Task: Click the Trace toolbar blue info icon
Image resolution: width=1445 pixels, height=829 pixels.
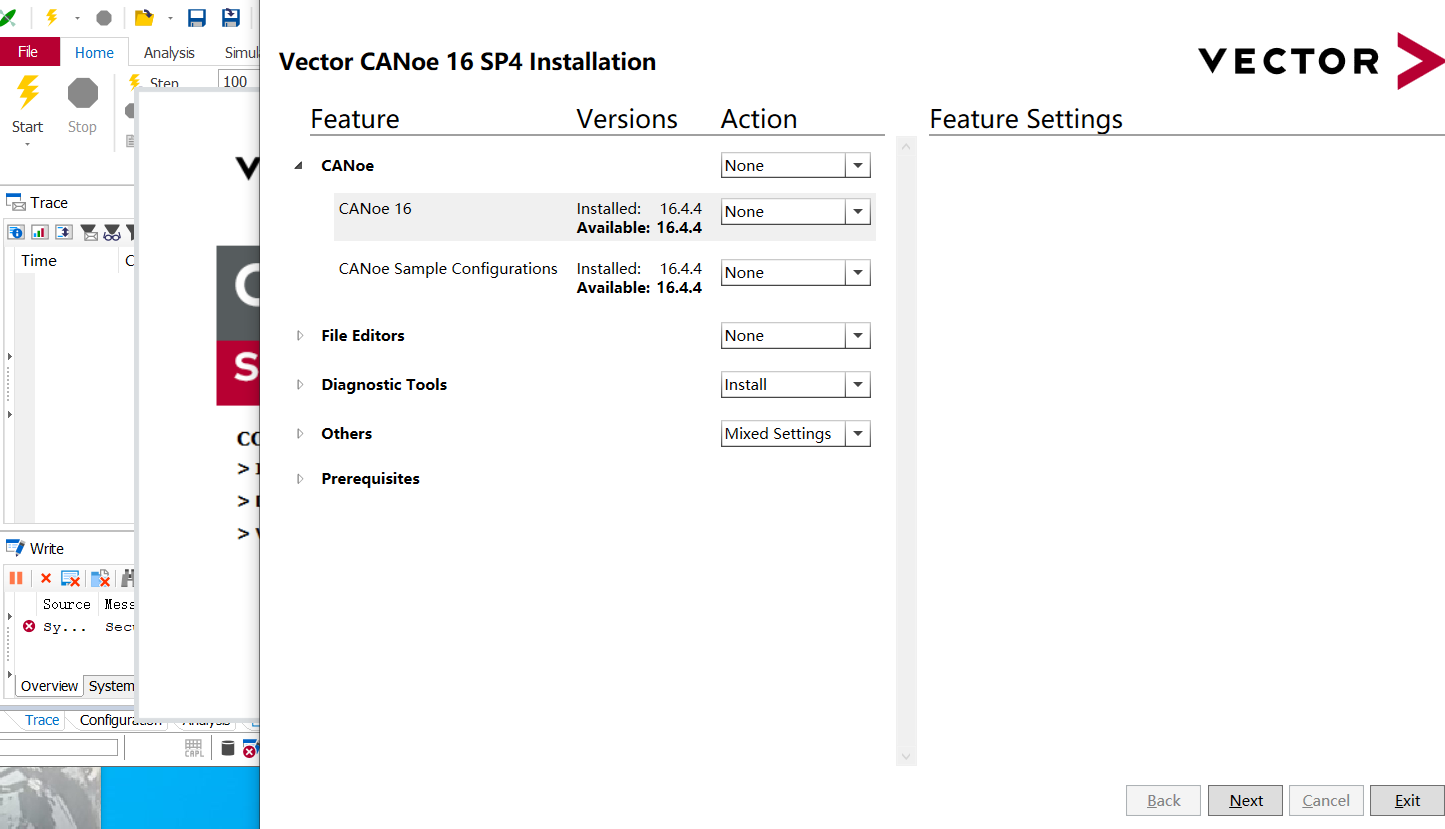Action: tap(16, 232)
